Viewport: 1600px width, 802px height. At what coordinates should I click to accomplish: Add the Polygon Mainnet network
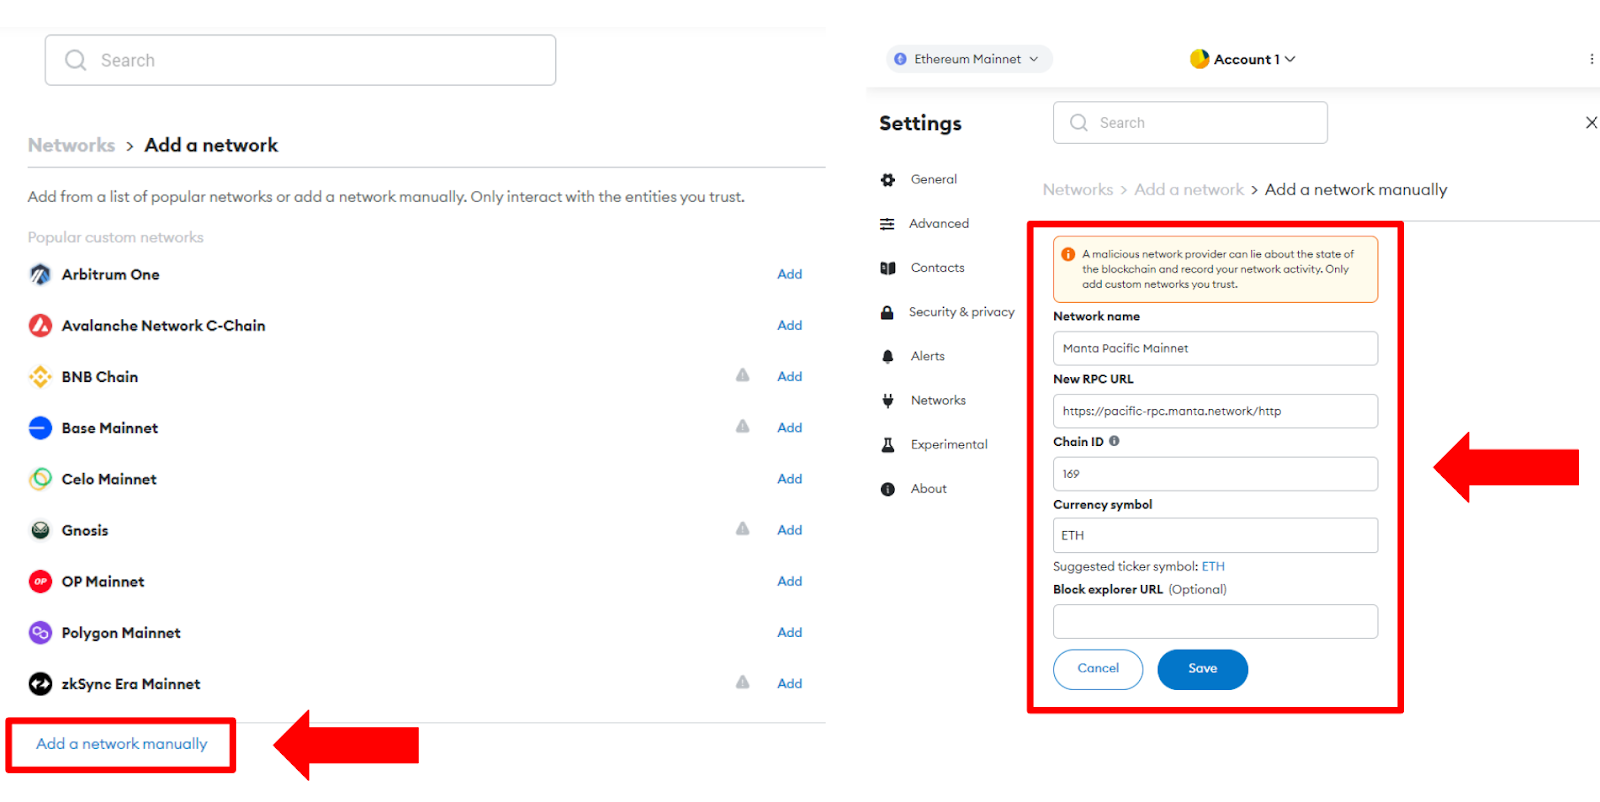coord(790,632)
